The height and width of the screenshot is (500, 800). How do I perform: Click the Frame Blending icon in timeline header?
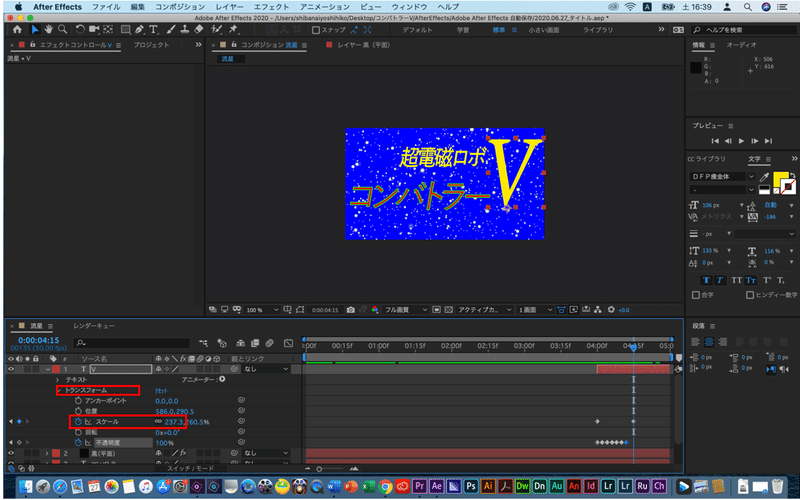click(x=256, y=343)
